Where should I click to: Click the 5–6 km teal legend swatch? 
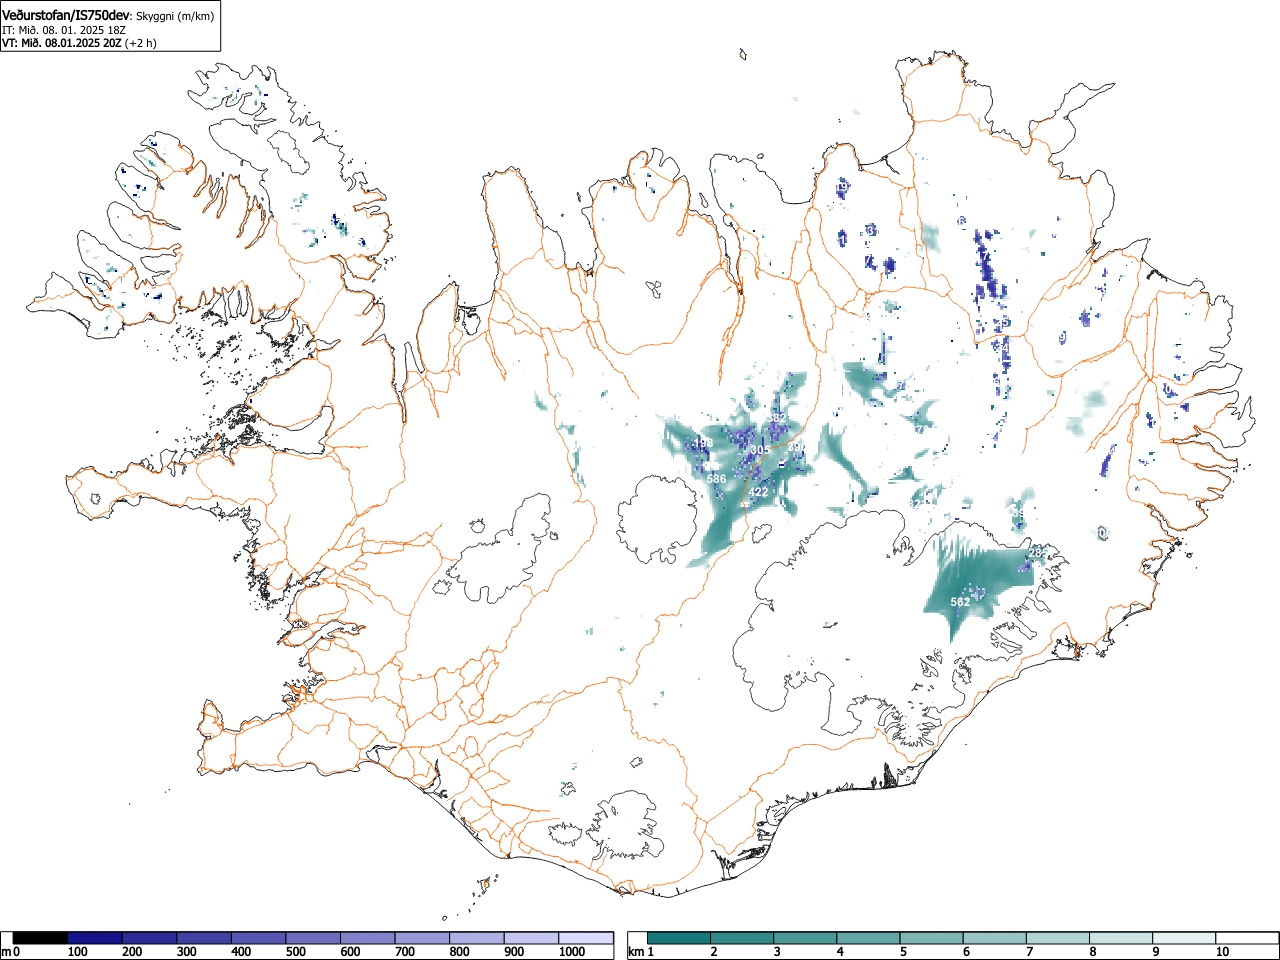tap(932, 938)
